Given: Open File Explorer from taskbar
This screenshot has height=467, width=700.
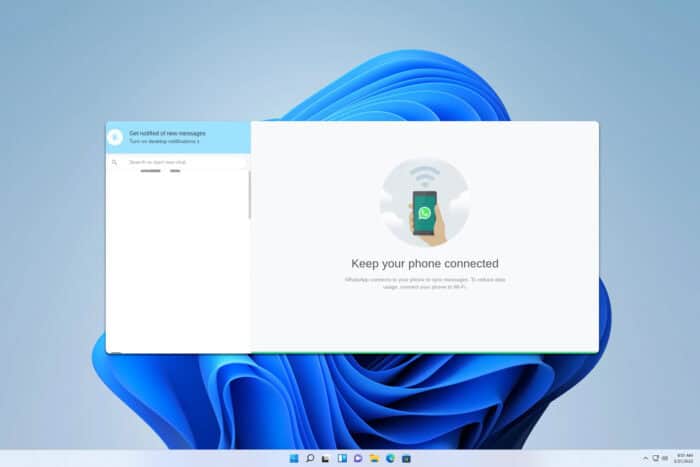Looking at the screenshot, I should 374,459.
